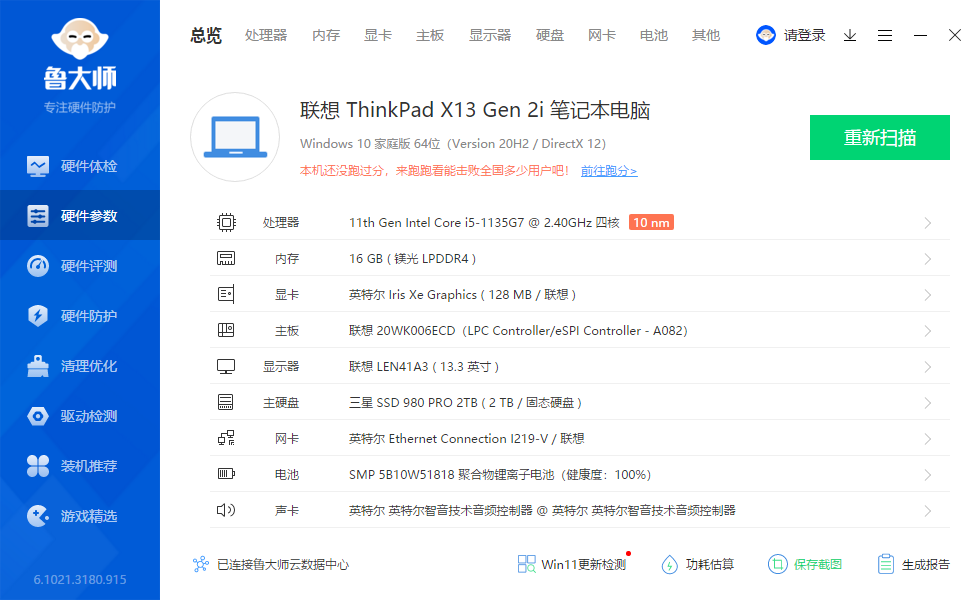This screenshot has height=600, width=980.
Task: Open 装机推荐 clover icon
Action: tap(38, 466)
